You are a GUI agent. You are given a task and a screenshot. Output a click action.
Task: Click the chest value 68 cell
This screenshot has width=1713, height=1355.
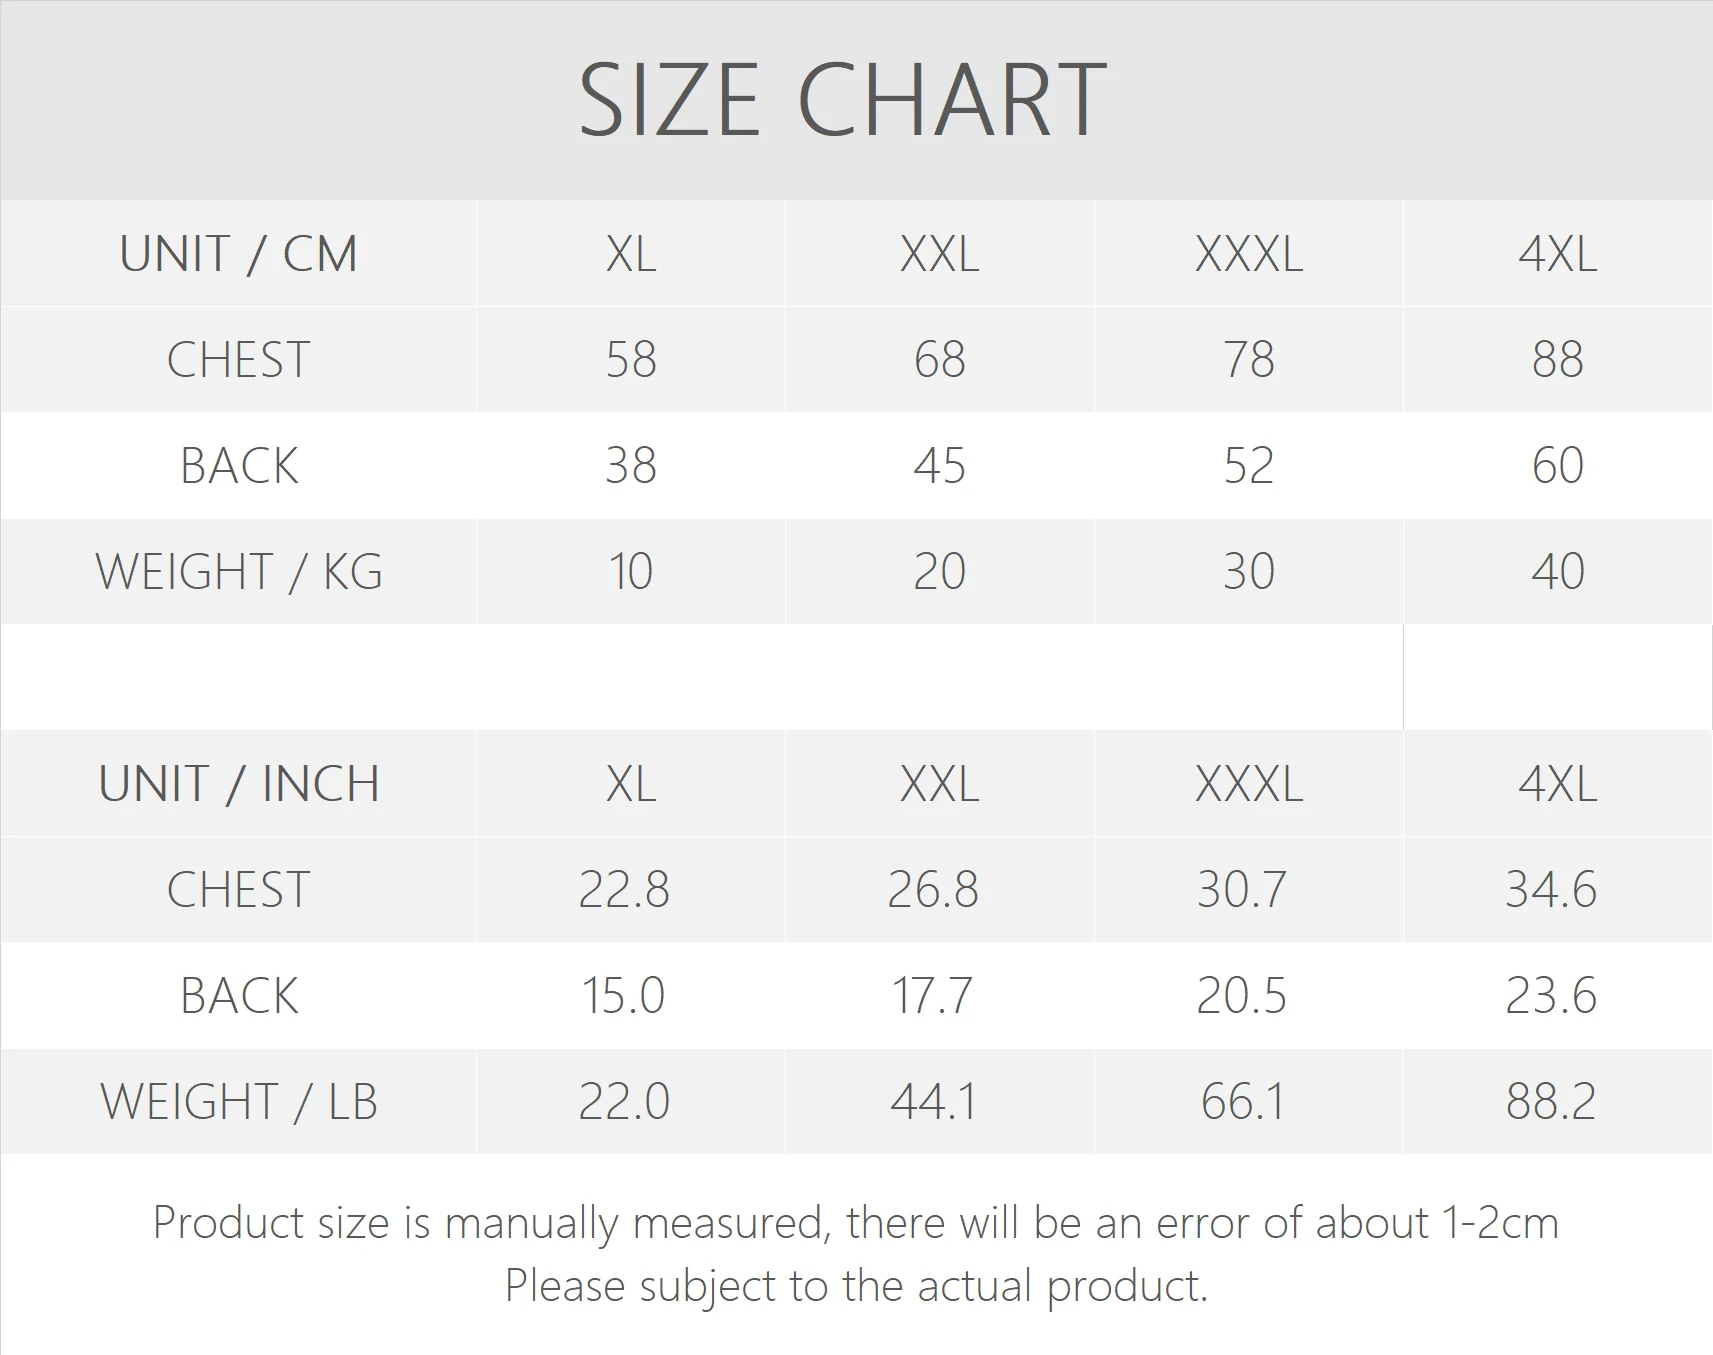click(x=939, y=360)
